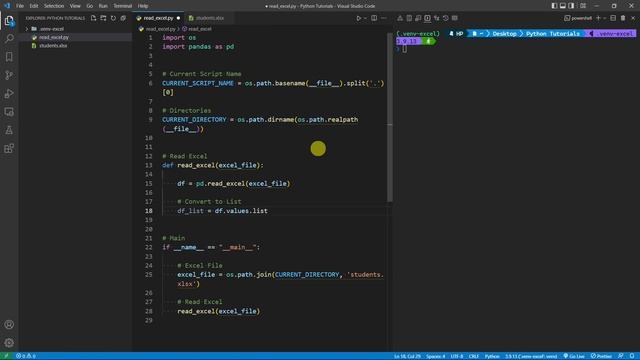
Task: Toggle the secondary side bar layout
Action: click(x=571, y=6)
